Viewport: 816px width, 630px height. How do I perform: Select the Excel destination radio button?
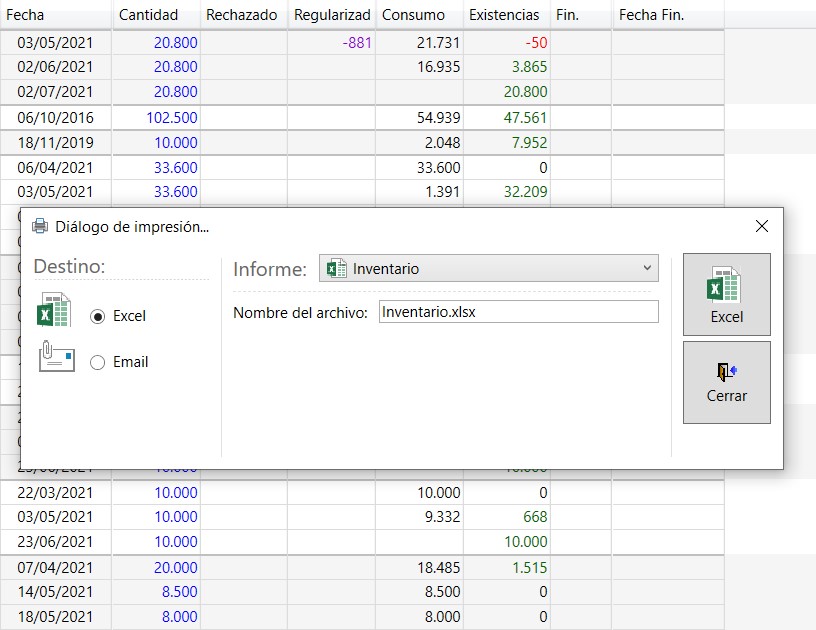click(x=98, y=316)
